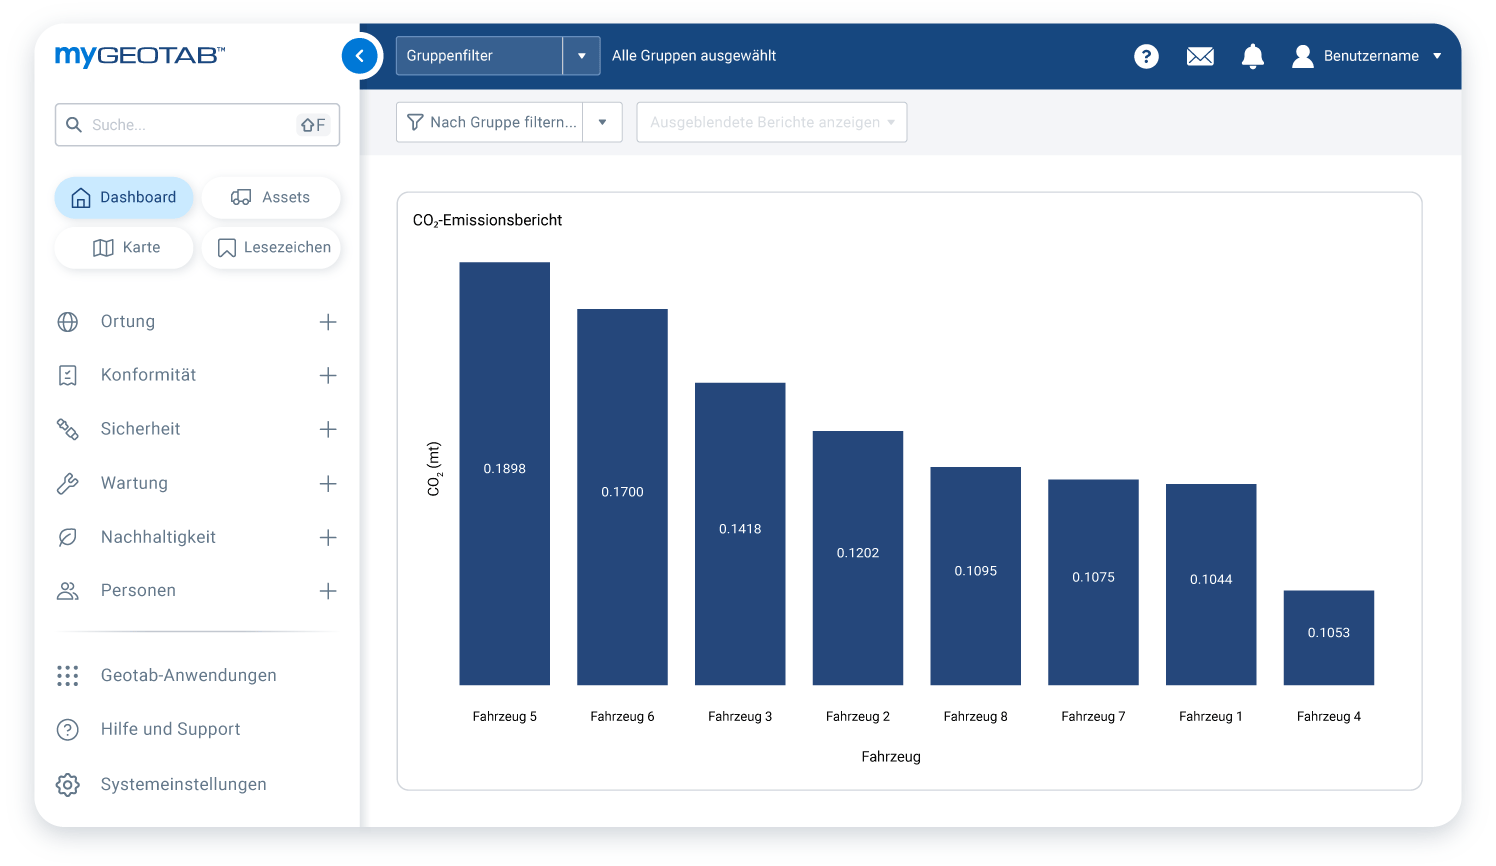Viewport: 1496px width, 866px height.
Task: Check notifications via the bell icon
Action: [x=1252, y=56]
